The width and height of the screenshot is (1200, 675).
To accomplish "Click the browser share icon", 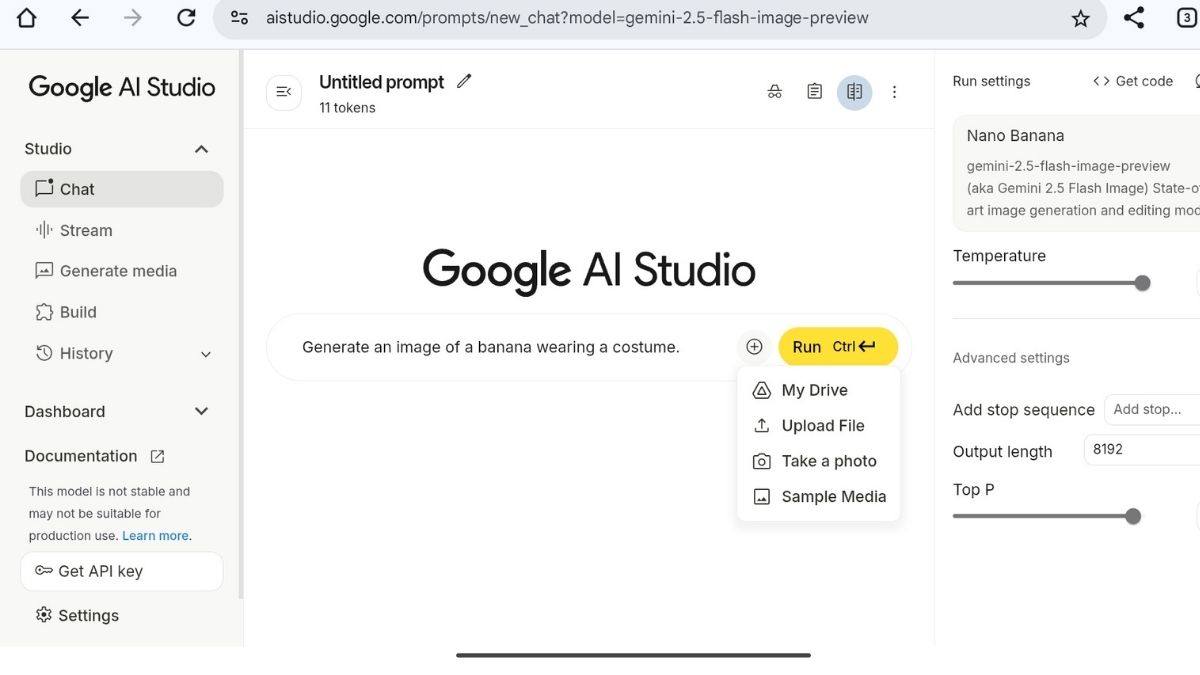I will click(x=1134, y=18).
